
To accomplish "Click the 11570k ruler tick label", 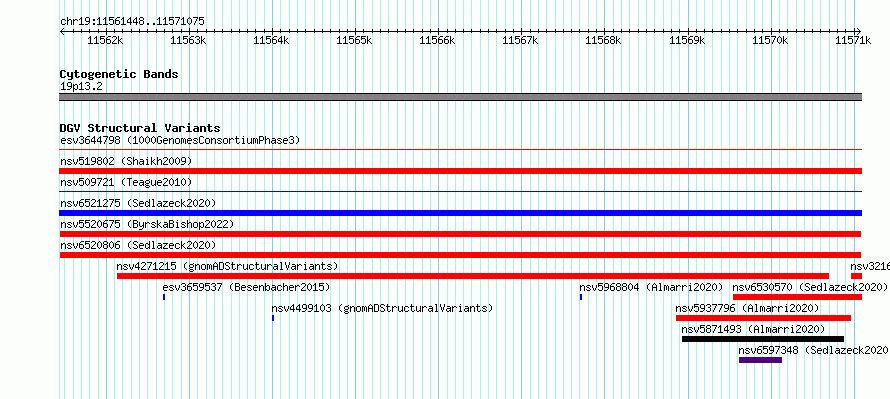I will pyautogui.click(x=770, y=40).
